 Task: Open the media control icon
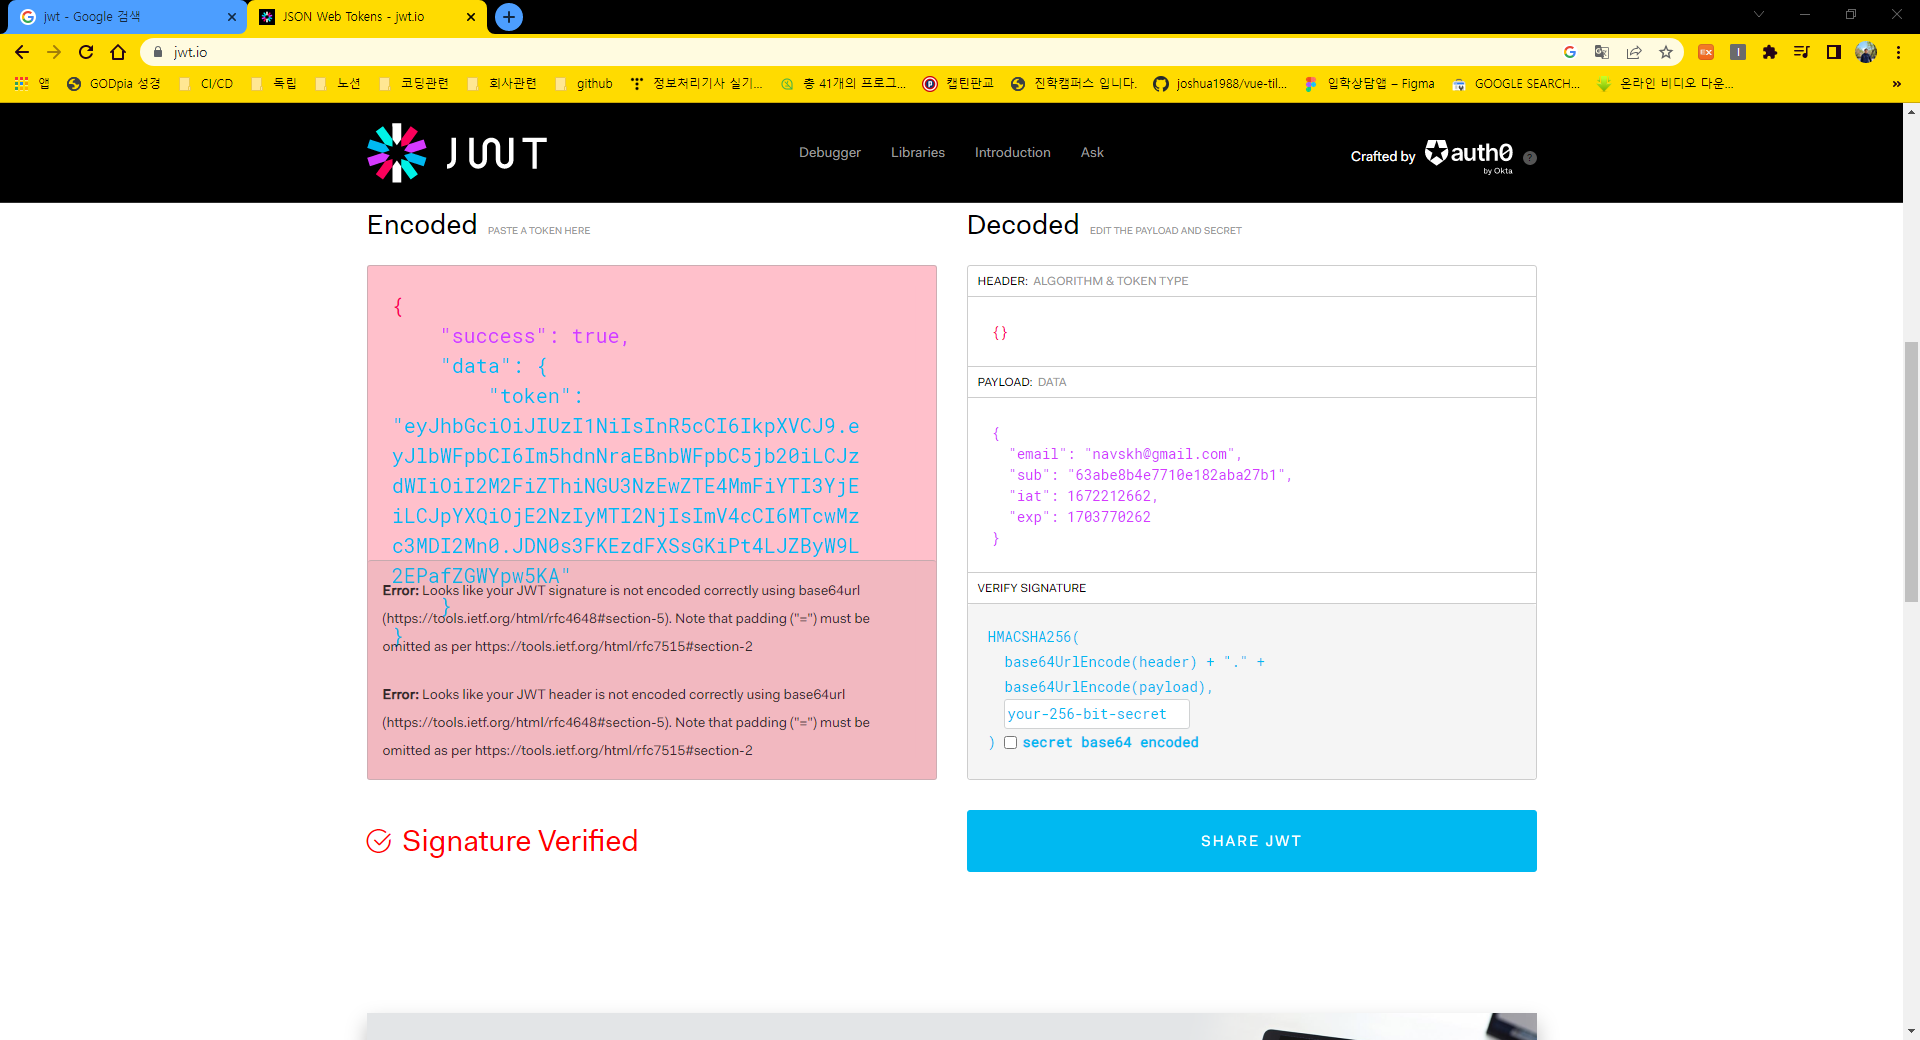1801,52
